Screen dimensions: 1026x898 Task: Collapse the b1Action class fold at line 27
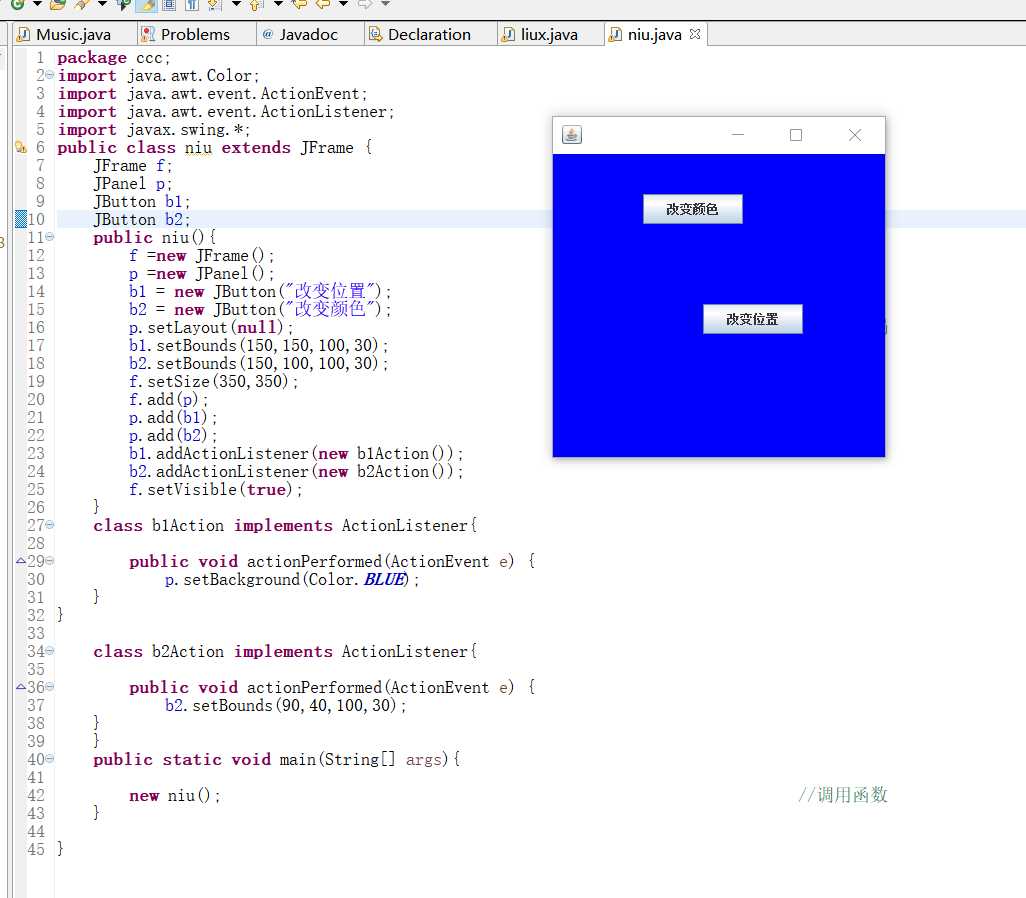click(50, 525)
